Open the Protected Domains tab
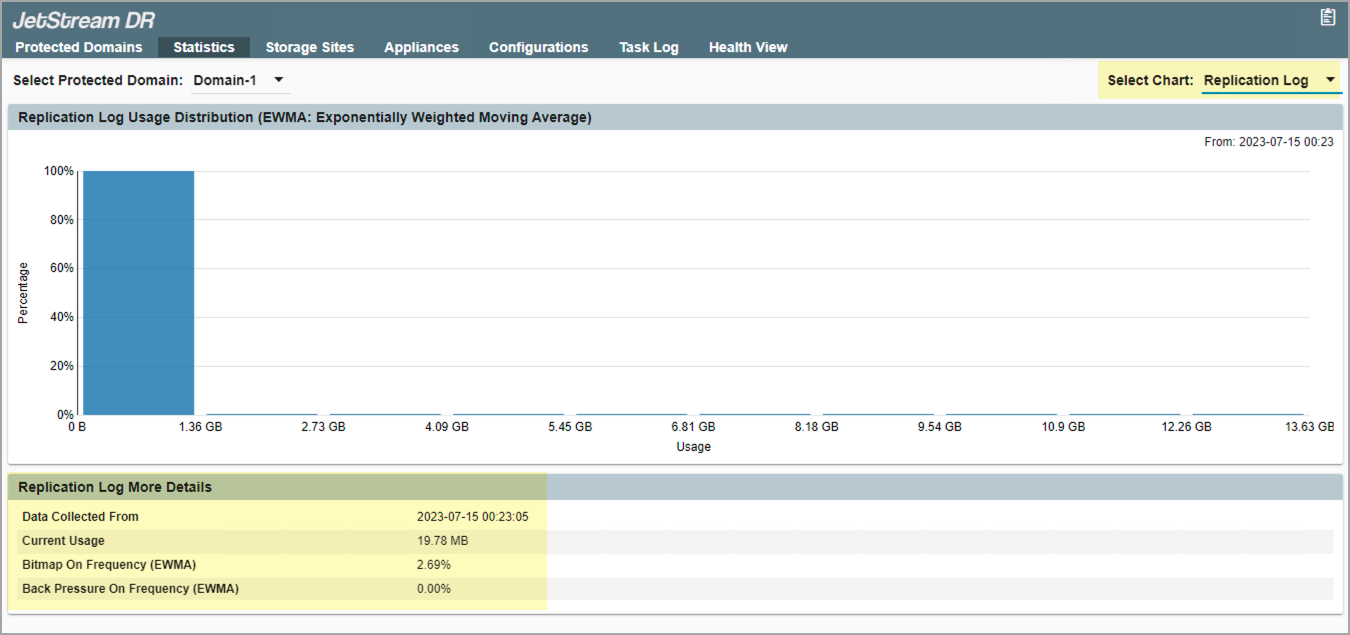Image resolution: width=1350 pixels, height=635 pixels. pos(79,47)
